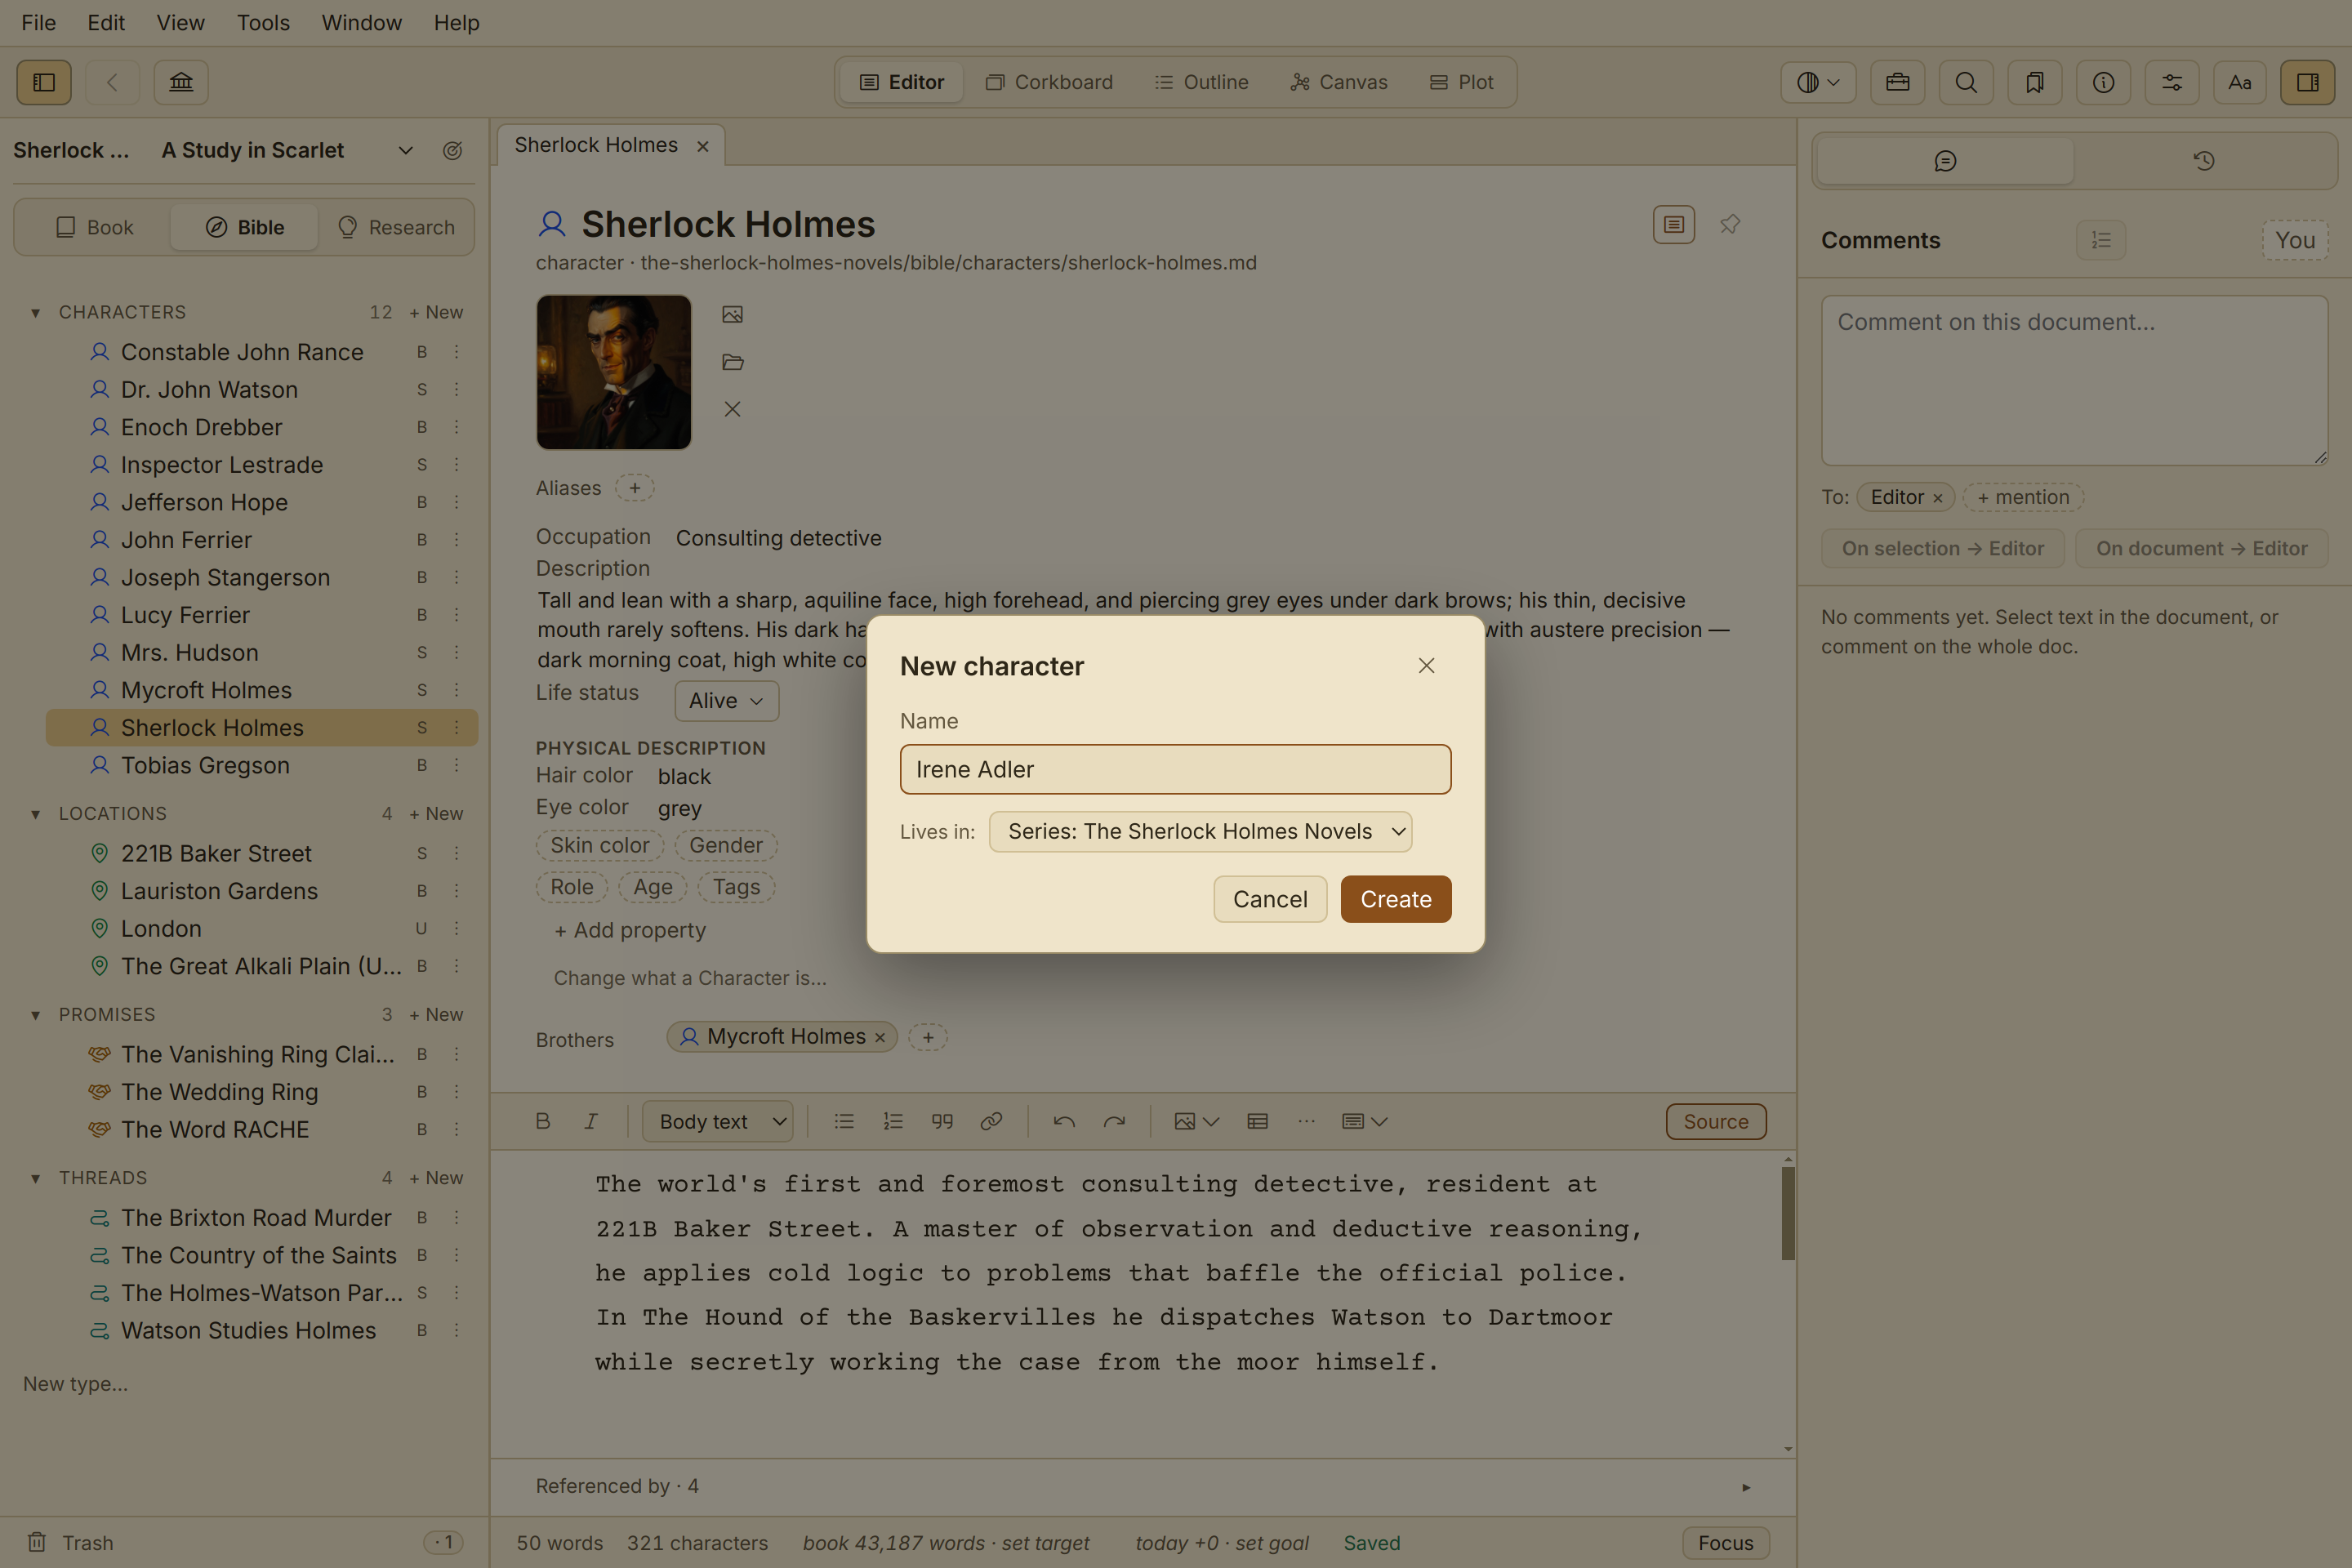This screenshot has height=1568, width=2352.
Task: Open the Life status Alive dropdown
Action: pyautogui.click(x=726, y=701)
